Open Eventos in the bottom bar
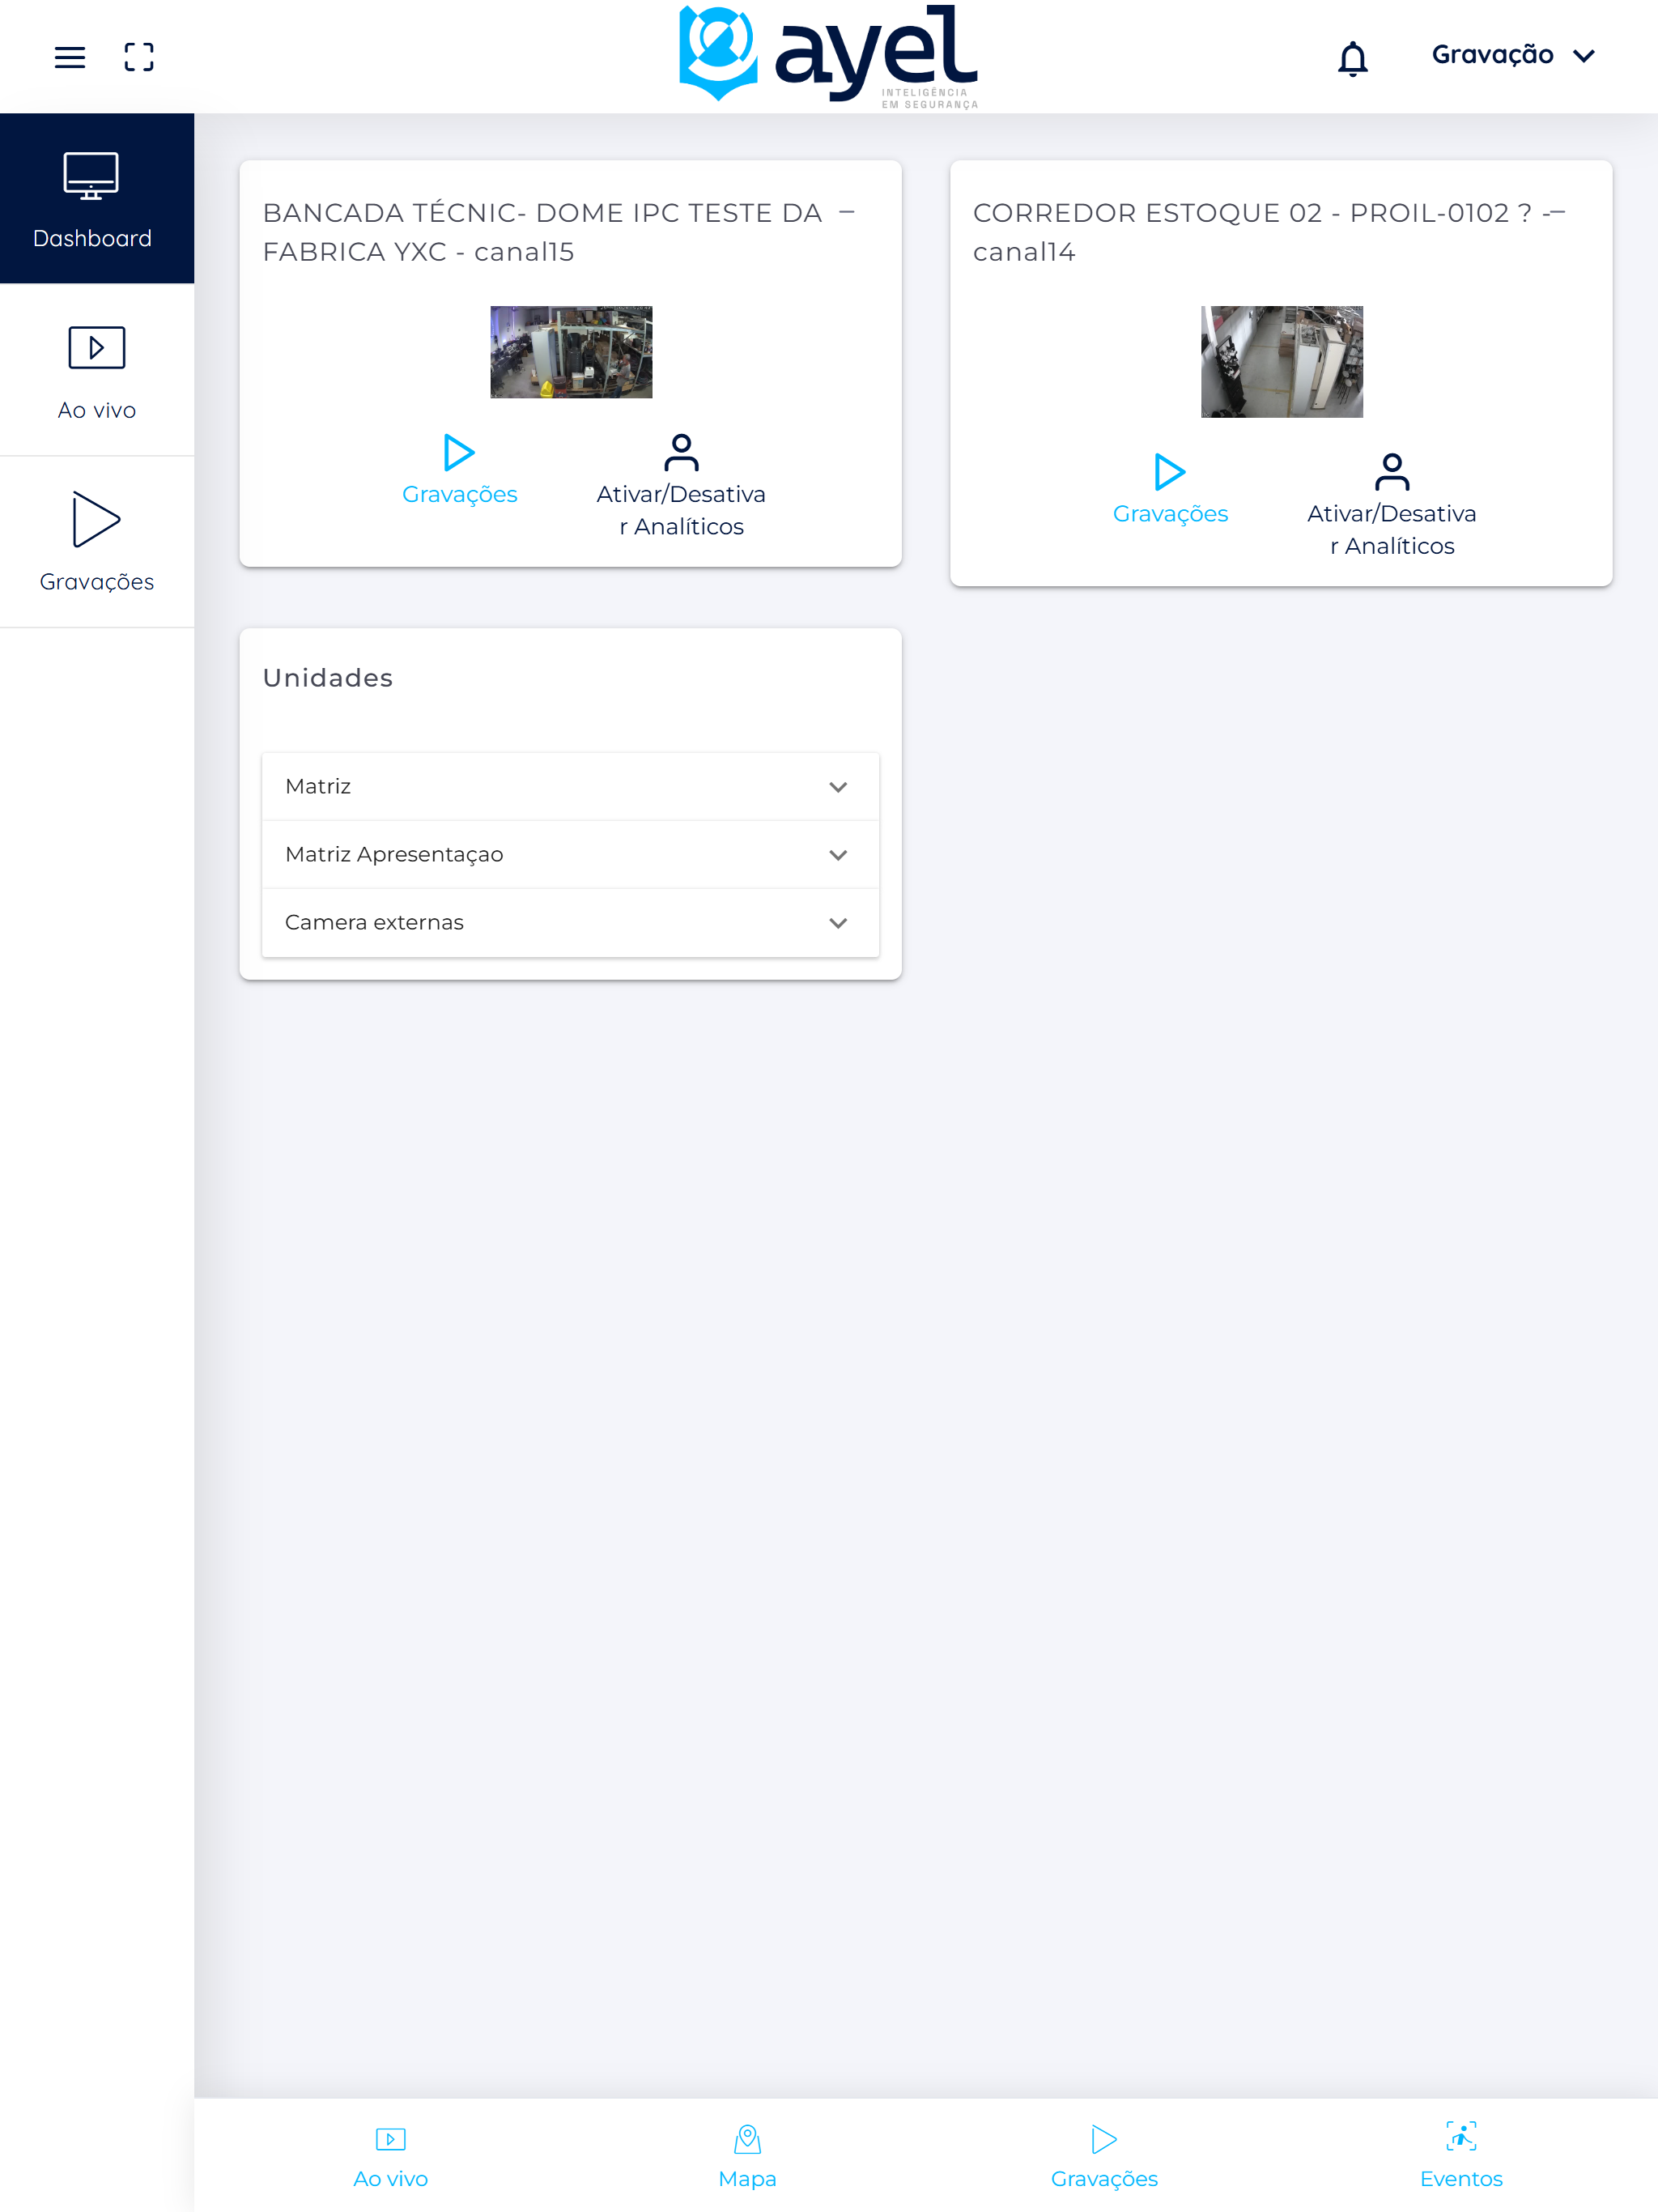 1461,2157
